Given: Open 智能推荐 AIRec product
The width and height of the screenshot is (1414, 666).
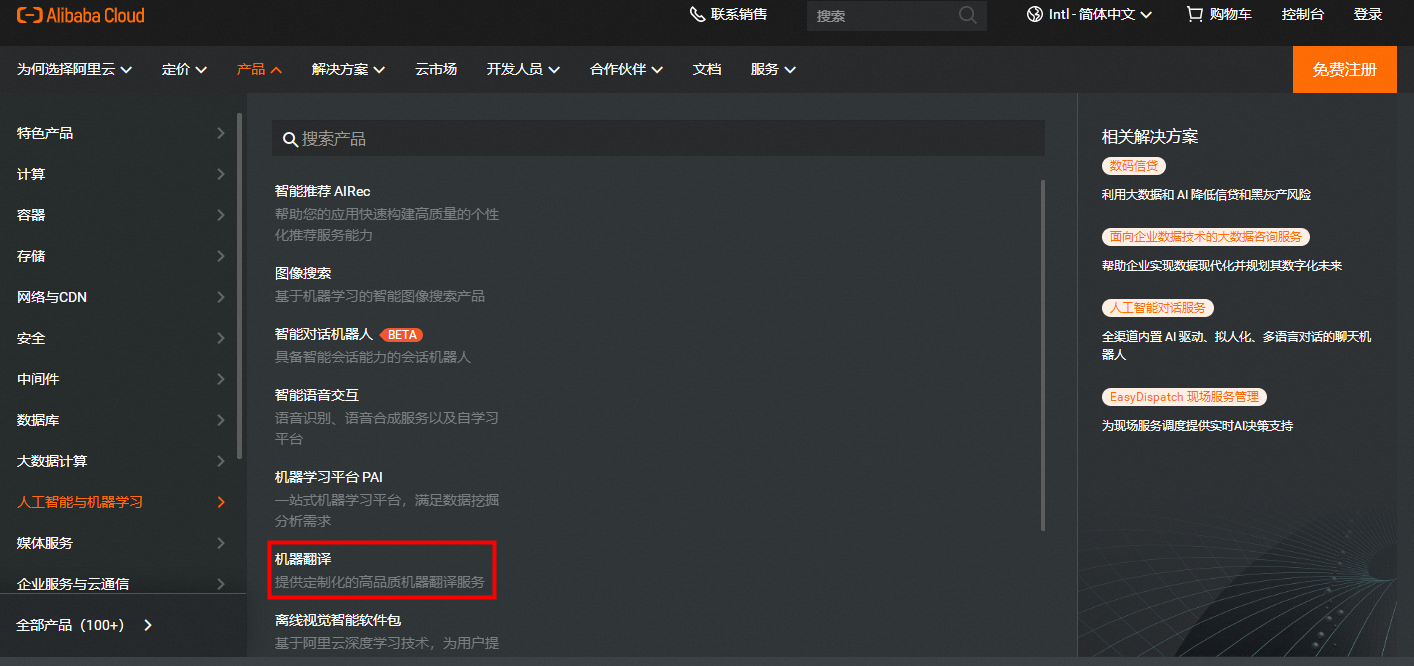Looking at the screenshot, I should click(323, 190).
